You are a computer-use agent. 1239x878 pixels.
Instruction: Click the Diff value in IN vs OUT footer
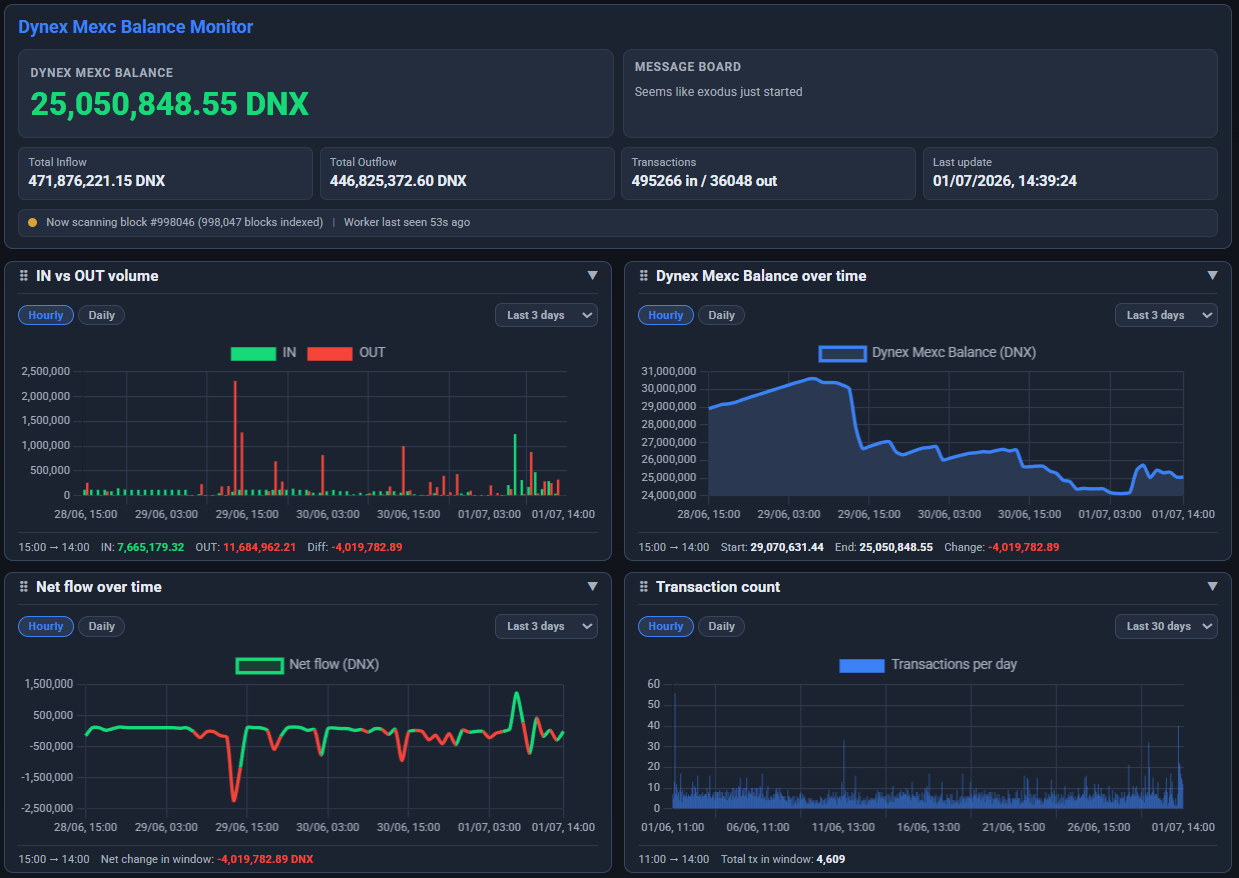(367, 547)
